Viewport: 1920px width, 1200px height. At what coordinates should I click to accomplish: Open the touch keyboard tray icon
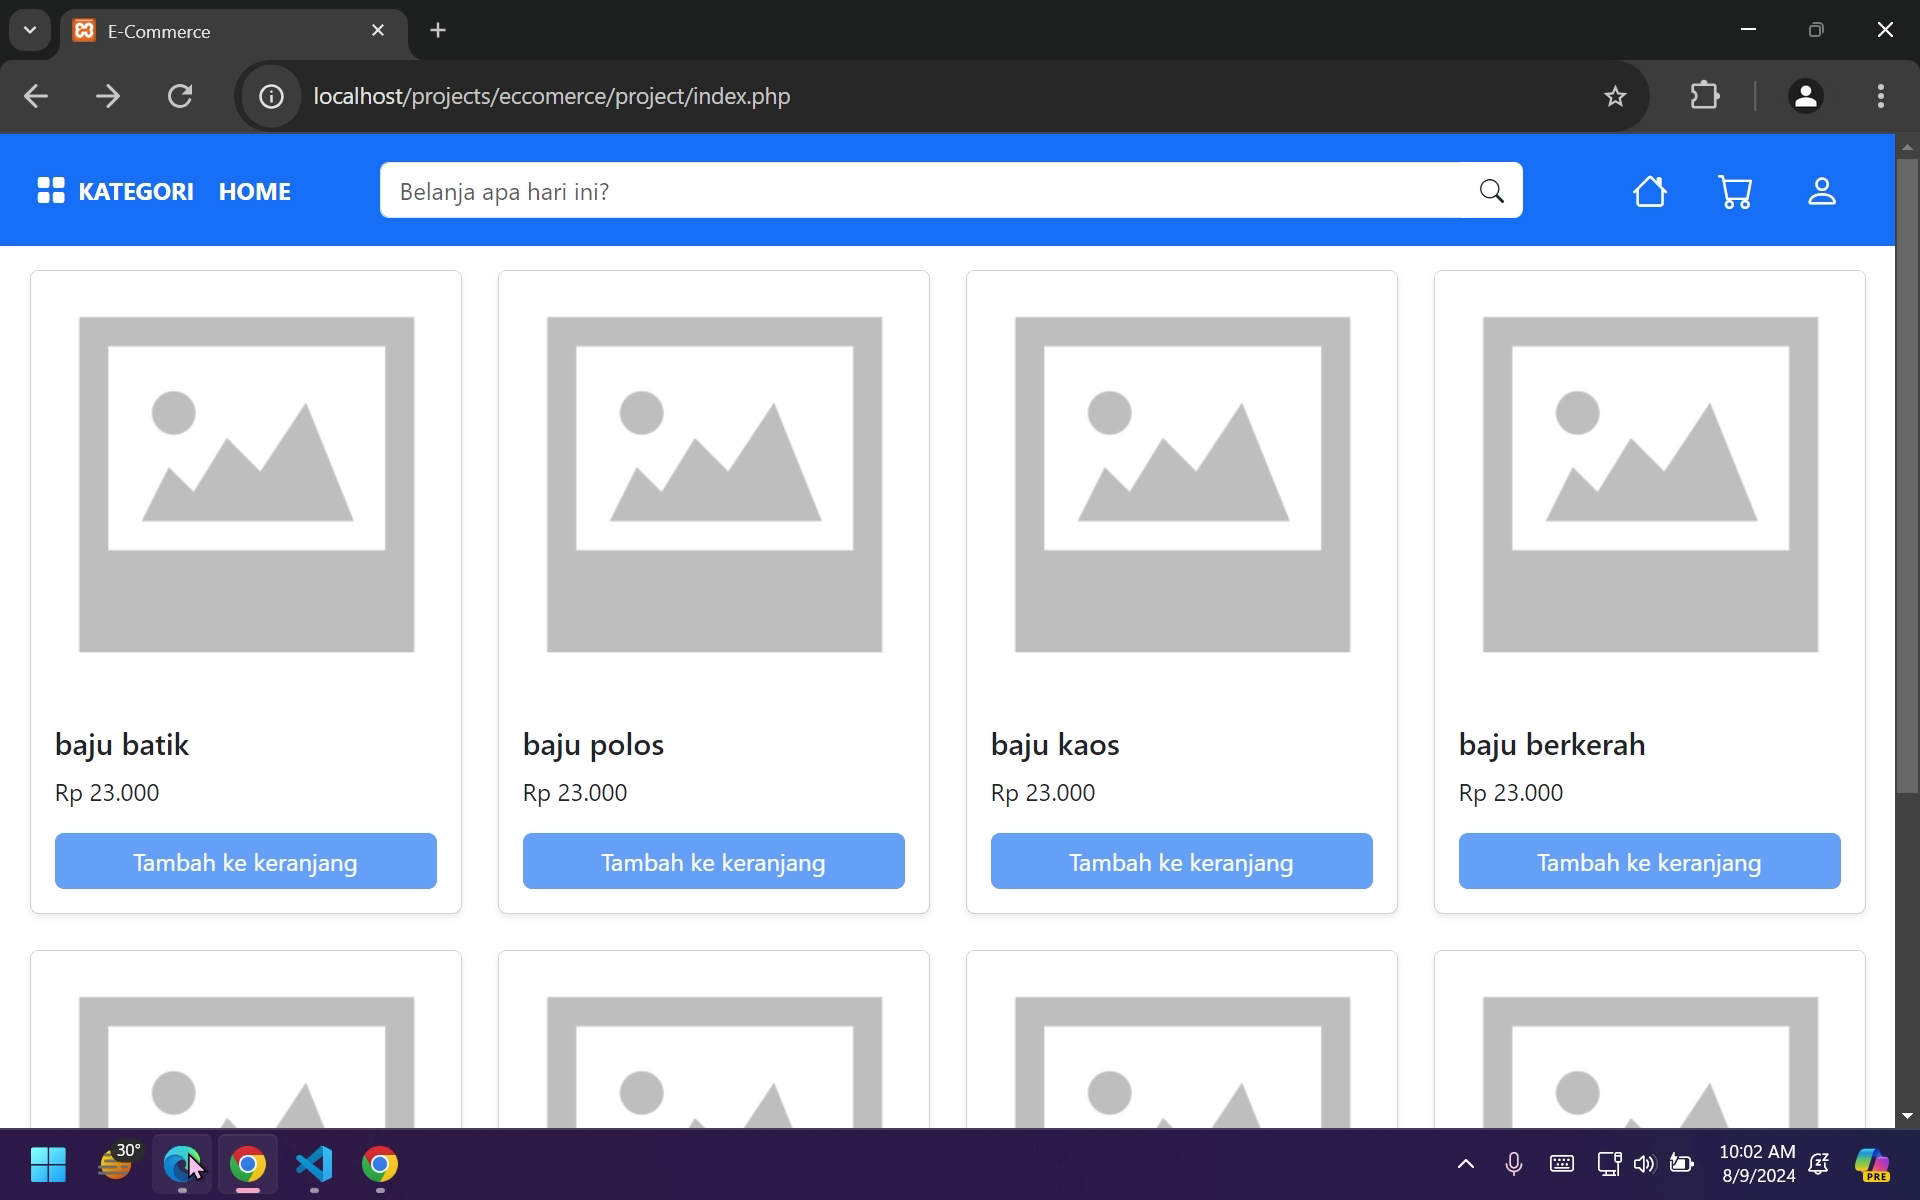tap(1561, 1163)
